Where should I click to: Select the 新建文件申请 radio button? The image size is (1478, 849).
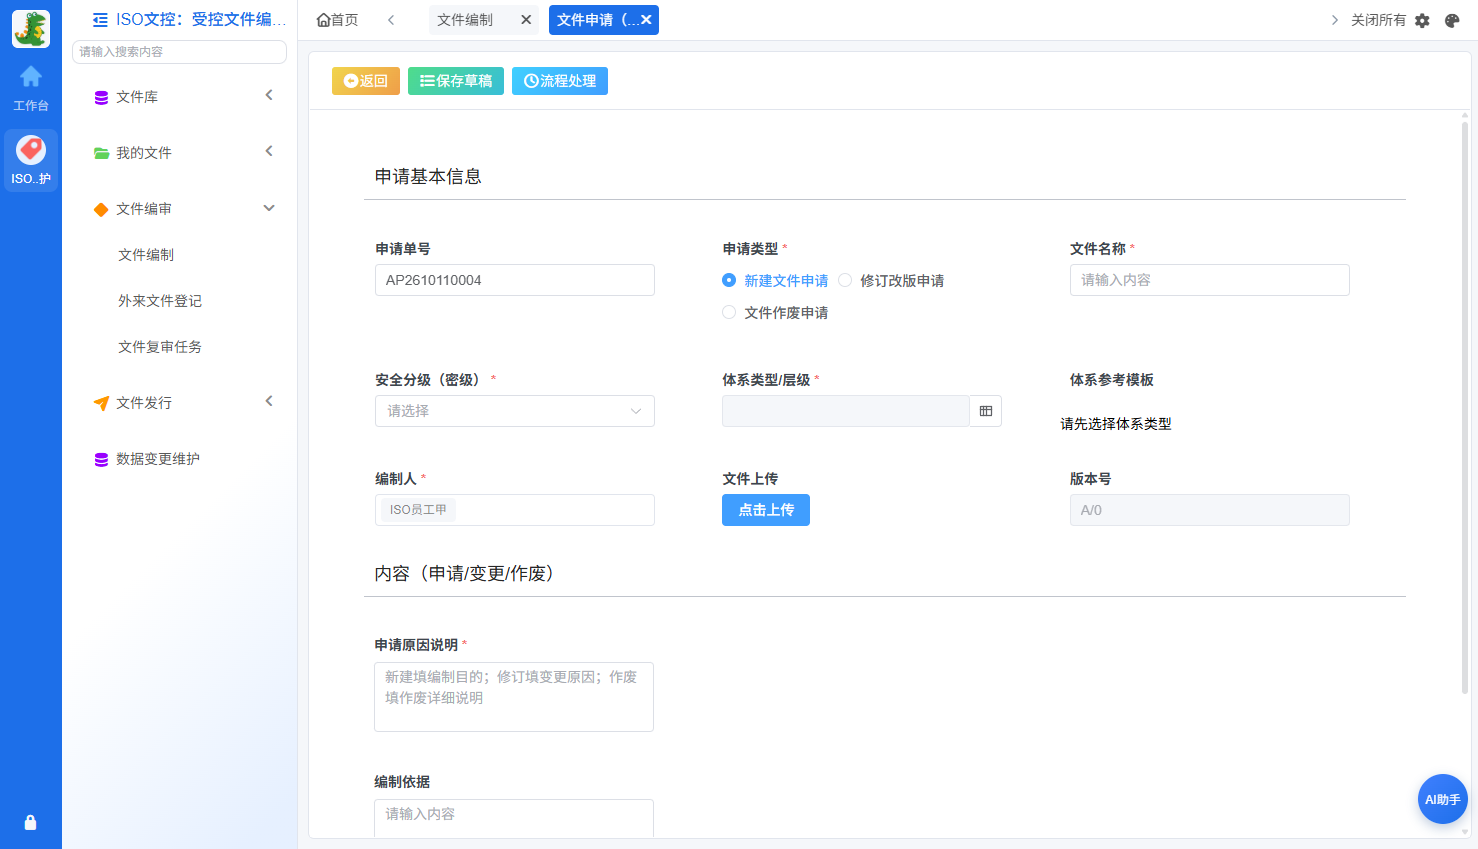tap(729, 280)
